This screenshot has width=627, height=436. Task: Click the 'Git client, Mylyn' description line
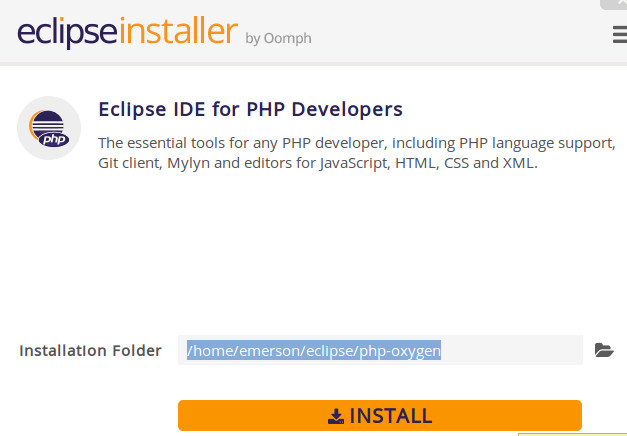coord(318,163)
